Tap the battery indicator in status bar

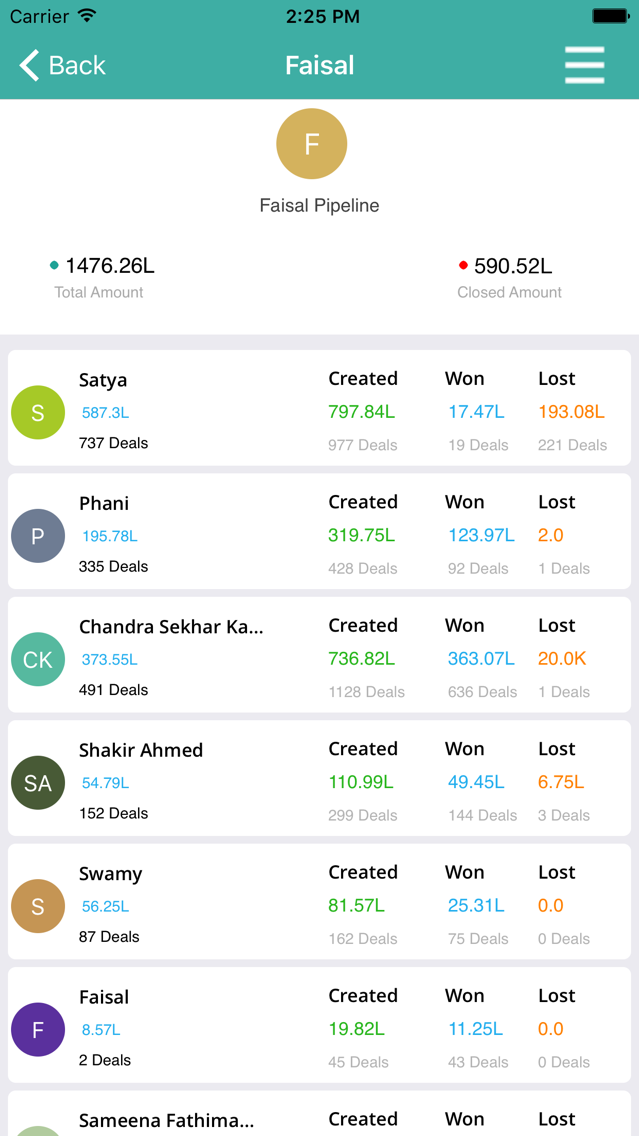pyautogui.click(x=610, y=16)
